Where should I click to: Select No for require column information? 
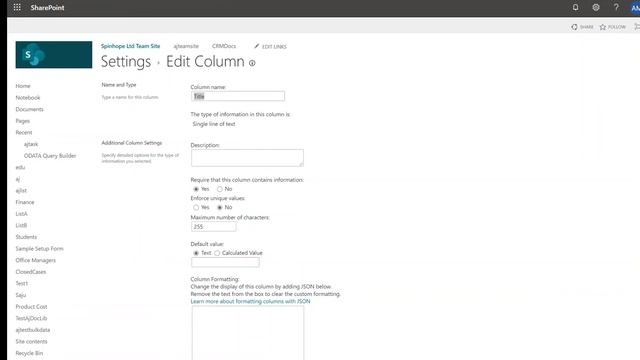[220, 189]
